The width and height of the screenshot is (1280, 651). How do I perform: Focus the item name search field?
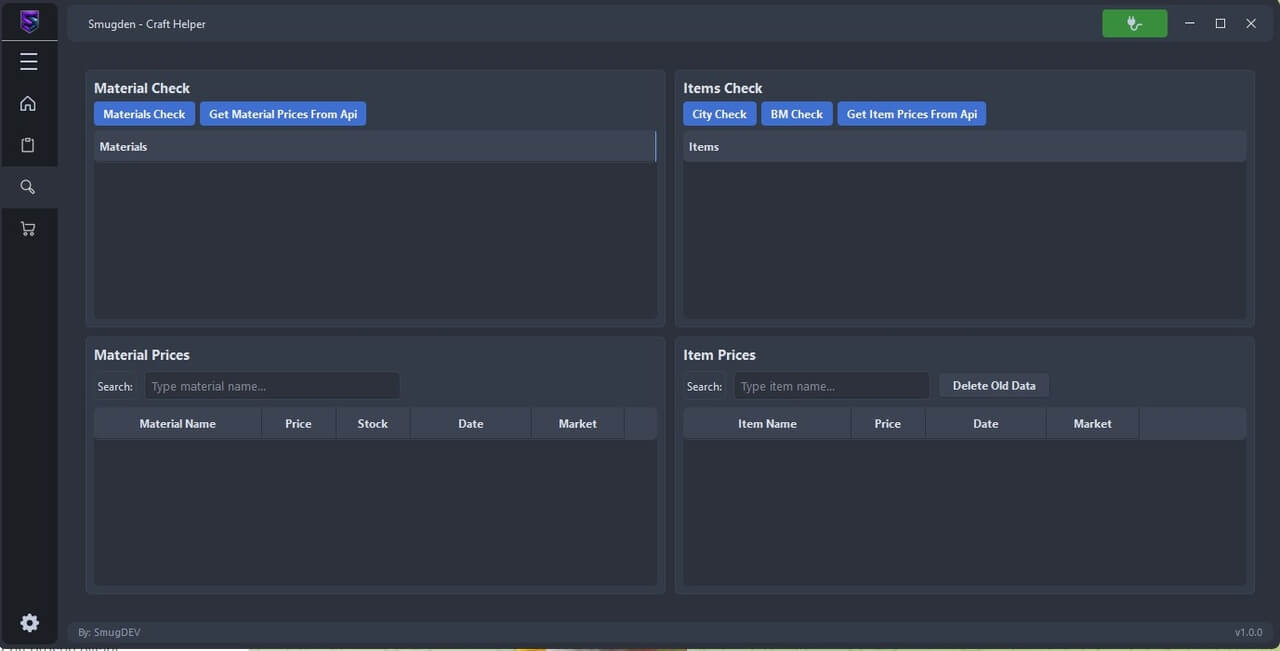coord(831,386)
